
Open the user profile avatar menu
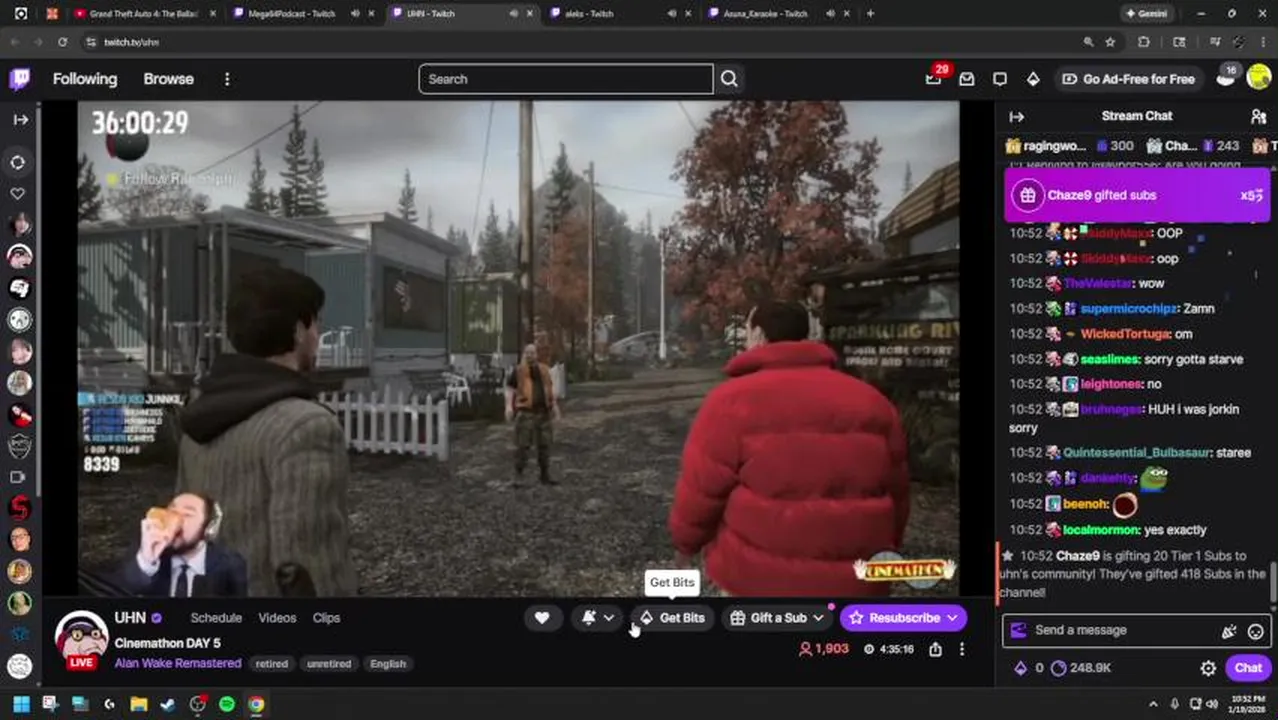point(1258,79)
